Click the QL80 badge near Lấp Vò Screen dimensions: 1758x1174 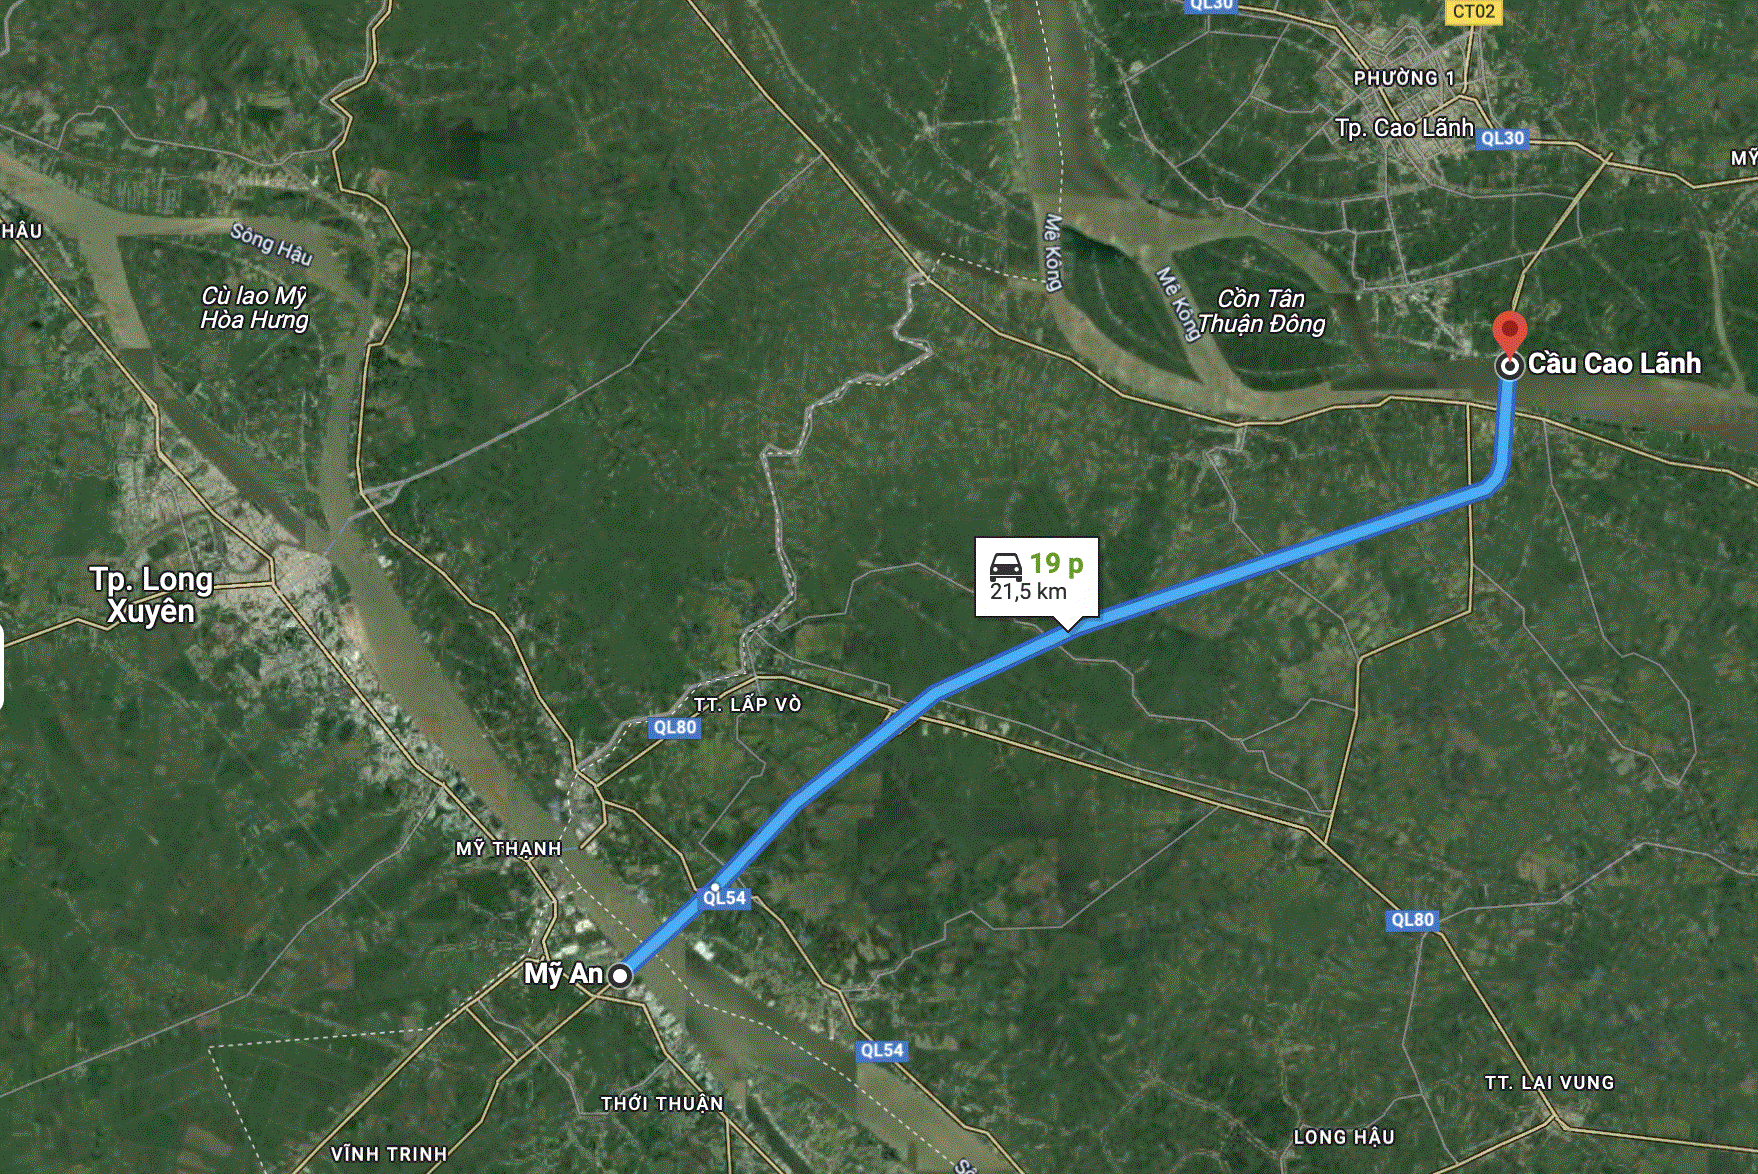point(675,727)
